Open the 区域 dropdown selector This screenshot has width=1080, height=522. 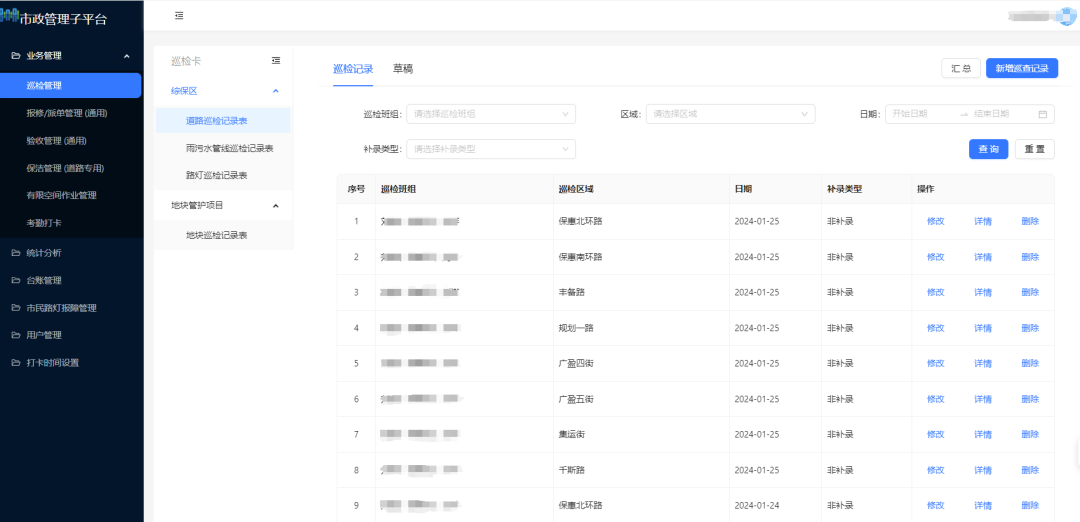pyautogui.click(x=730, y=114)
